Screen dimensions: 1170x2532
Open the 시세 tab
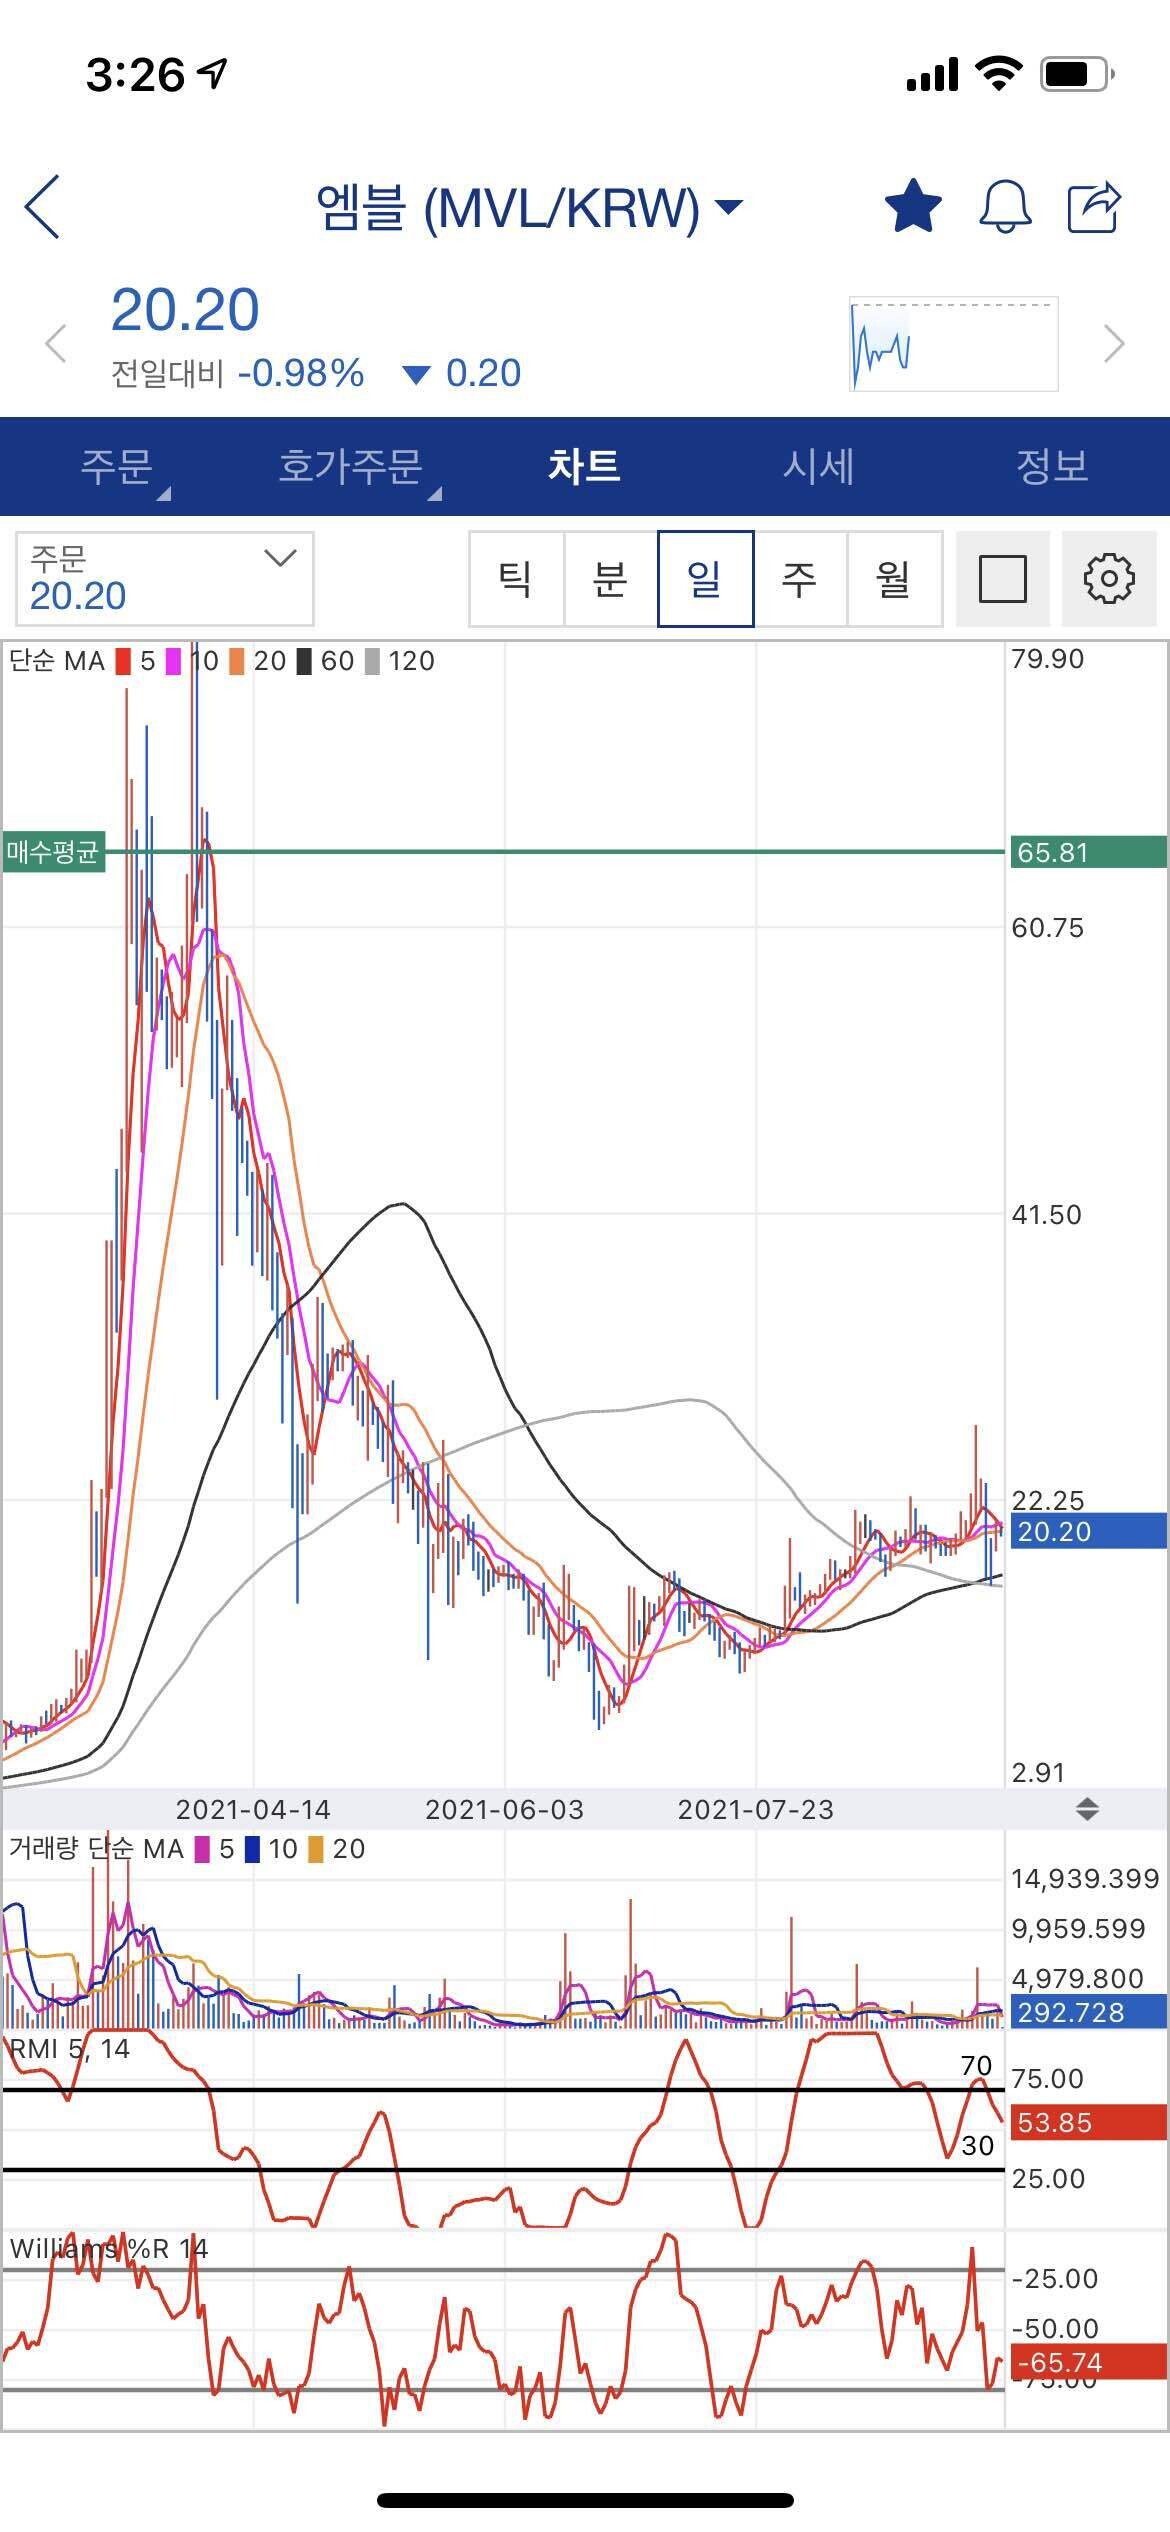[x=818, y=467]
